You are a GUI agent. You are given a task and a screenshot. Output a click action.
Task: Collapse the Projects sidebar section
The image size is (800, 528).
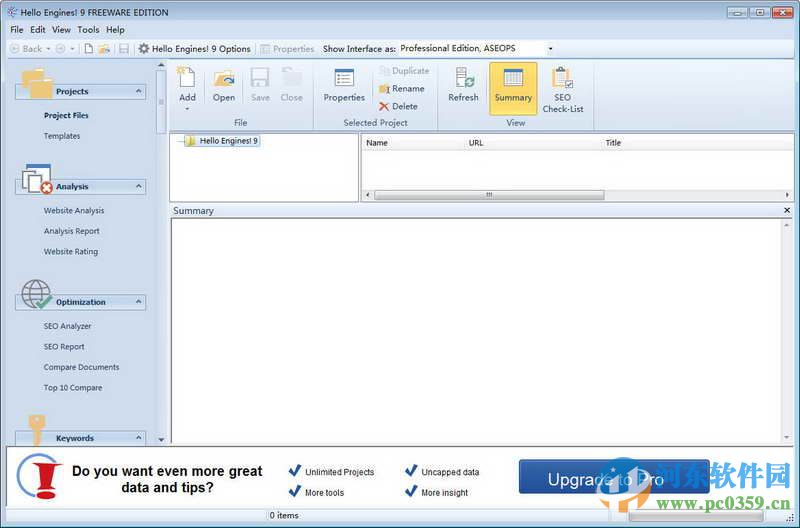(x=139, y=91)
